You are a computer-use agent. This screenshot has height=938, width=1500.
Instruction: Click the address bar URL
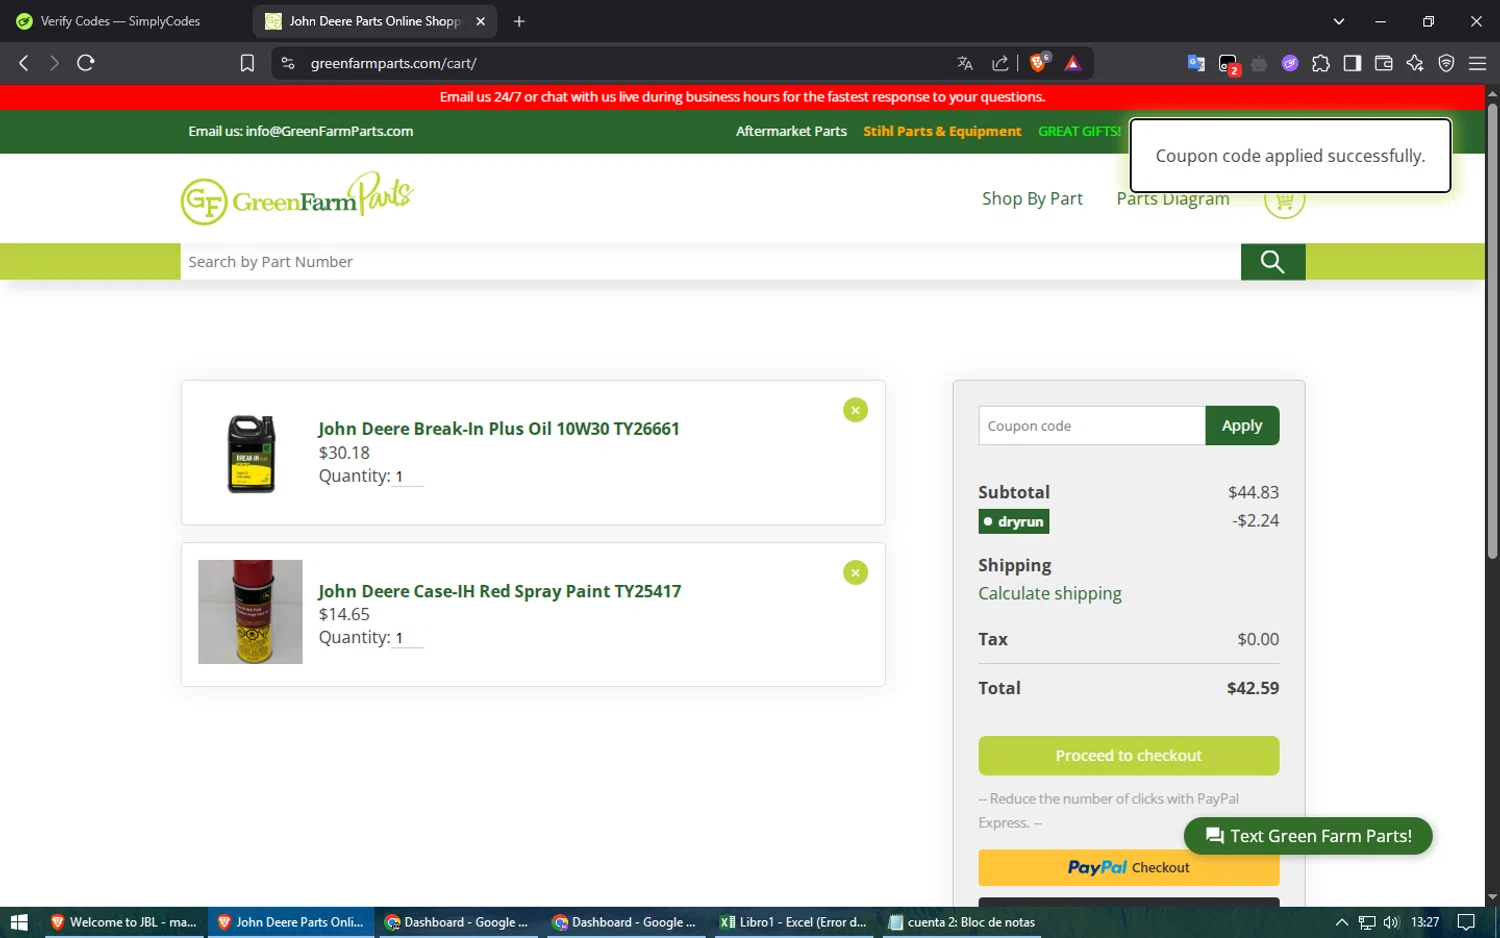tap(393, 63)
